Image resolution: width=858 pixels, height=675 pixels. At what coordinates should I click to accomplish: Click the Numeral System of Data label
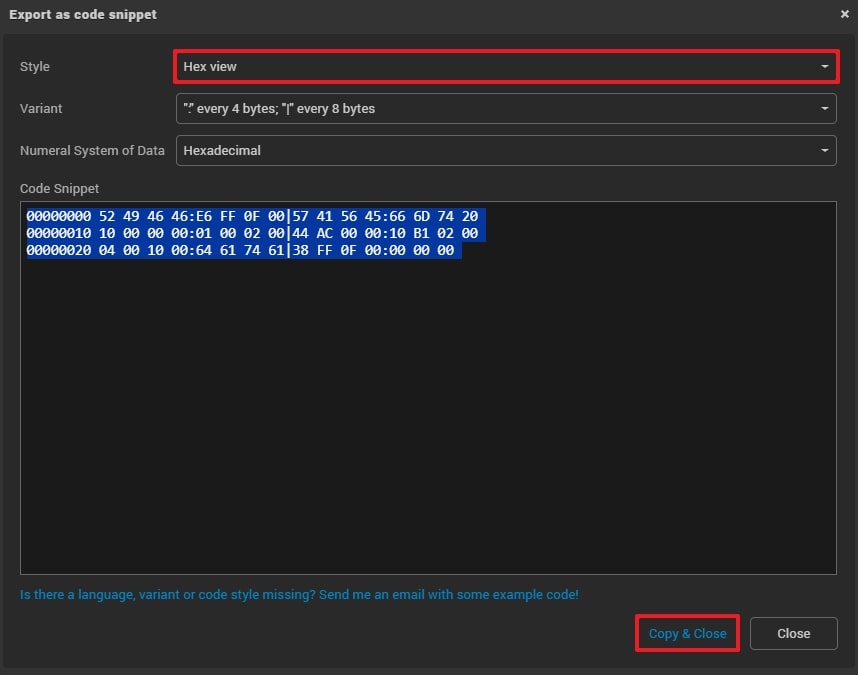[92, 151]
